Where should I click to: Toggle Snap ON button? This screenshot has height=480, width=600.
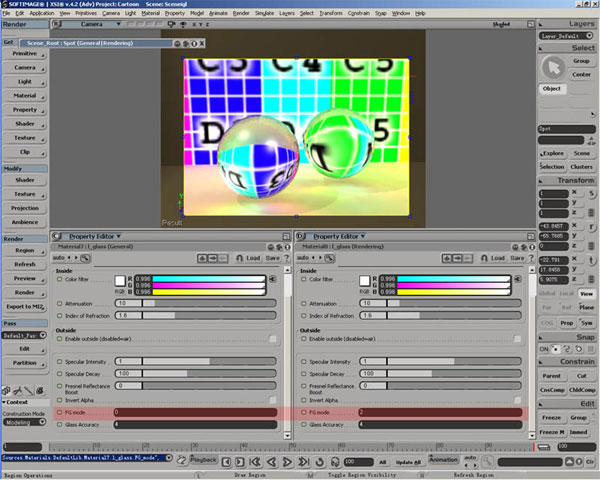(544, 349)
